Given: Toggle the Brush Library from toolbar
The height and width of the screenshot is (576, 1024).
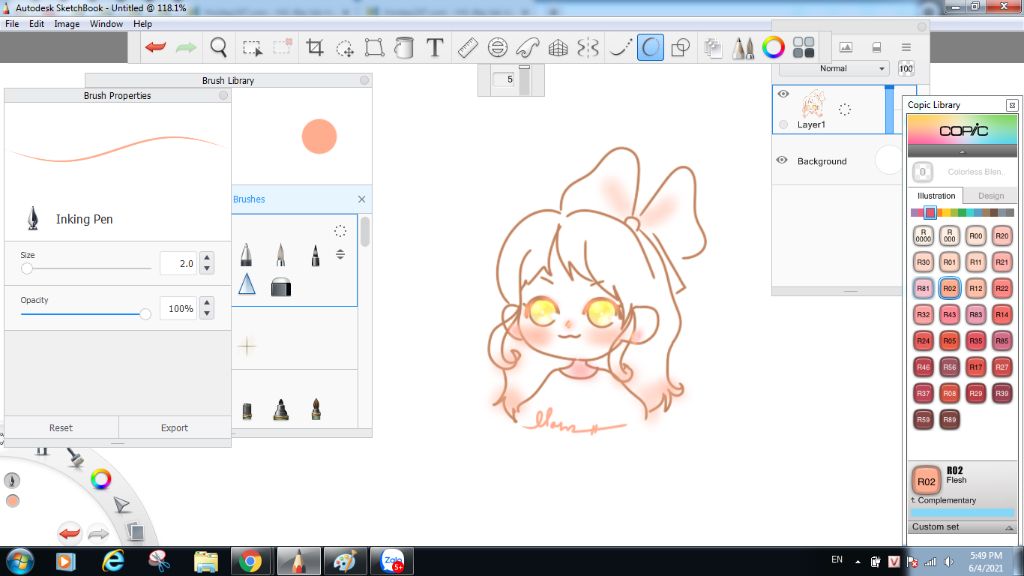Looking at the screenshot, I should tap(743, 47).
